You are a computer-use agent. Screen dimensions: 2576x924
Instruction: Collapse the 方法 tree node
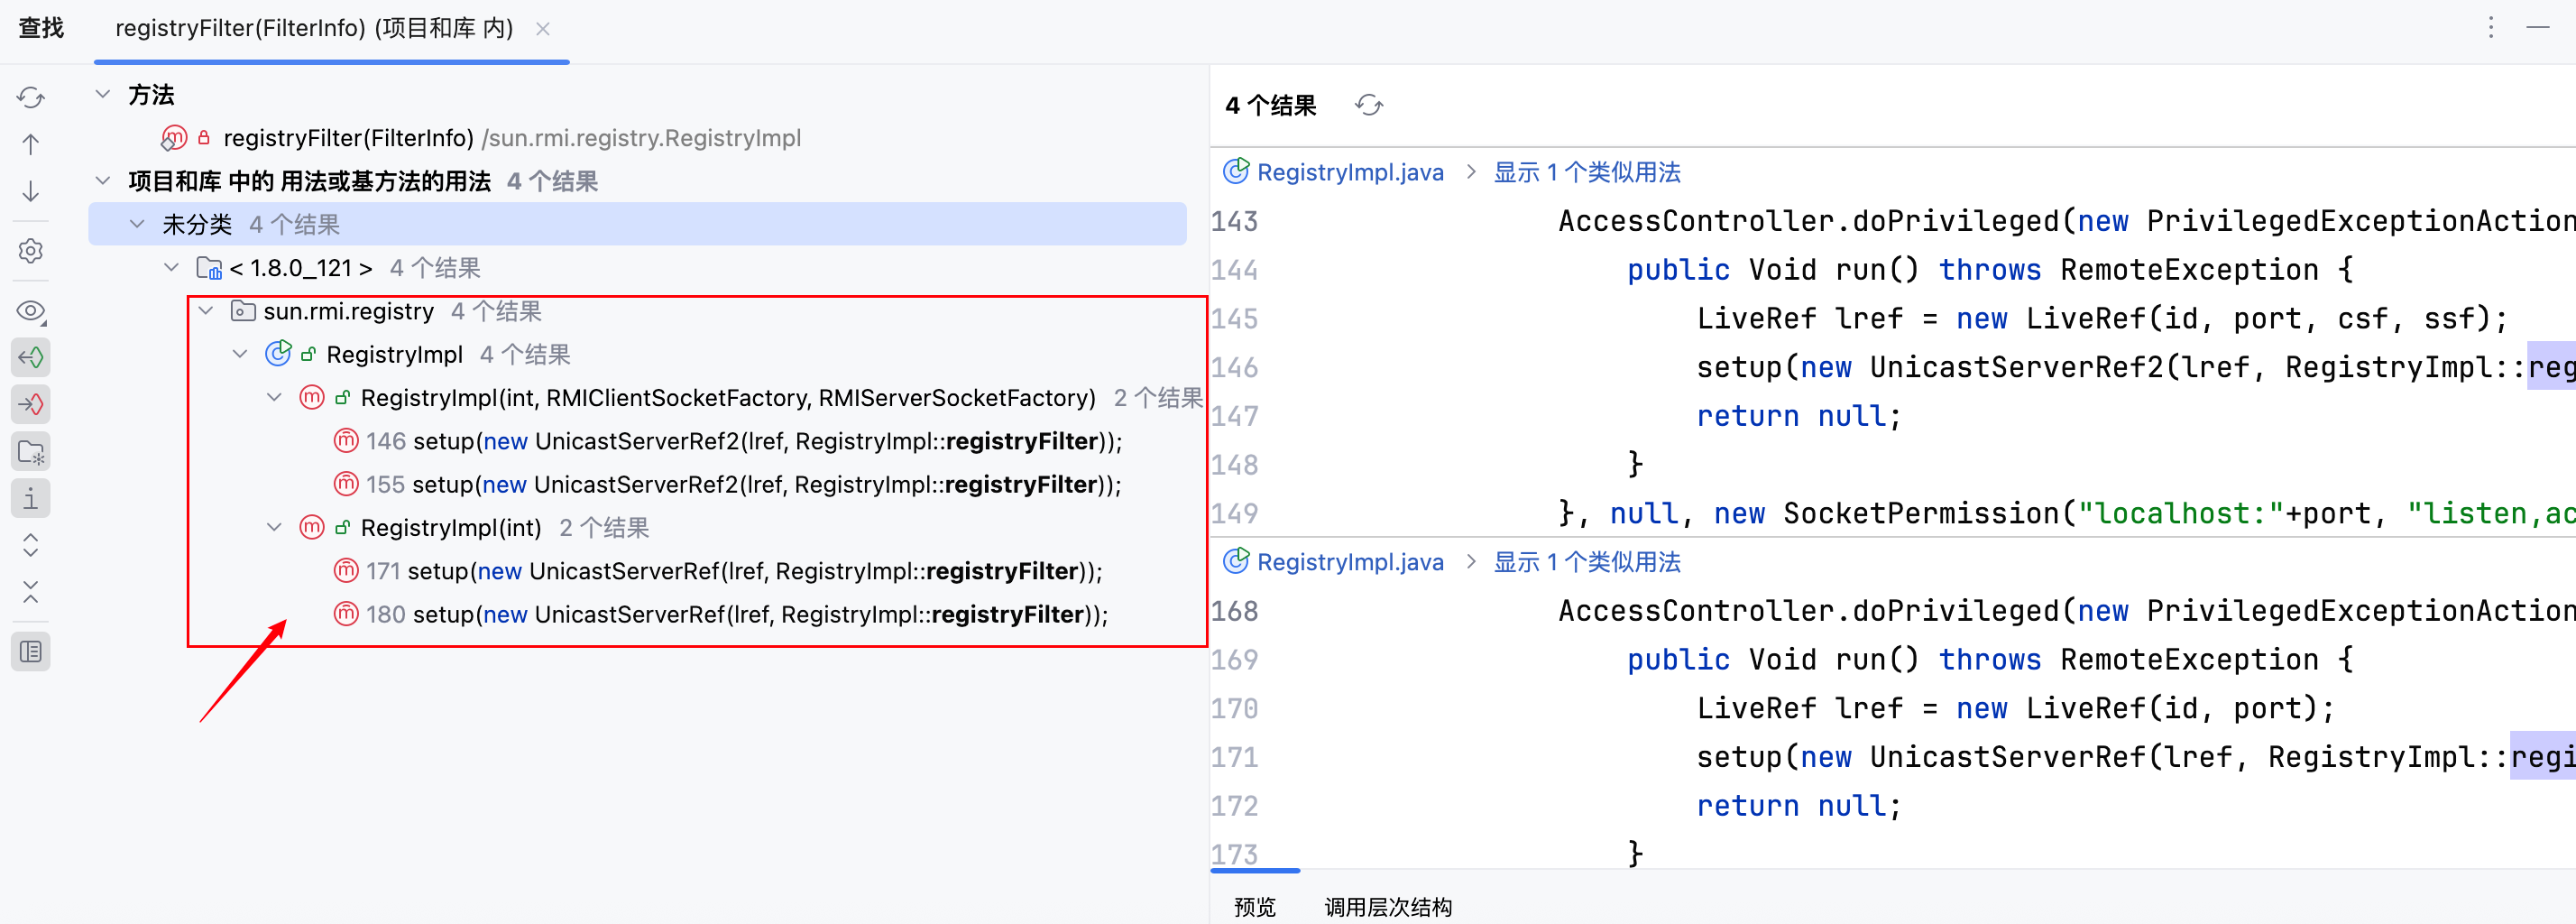102,94
